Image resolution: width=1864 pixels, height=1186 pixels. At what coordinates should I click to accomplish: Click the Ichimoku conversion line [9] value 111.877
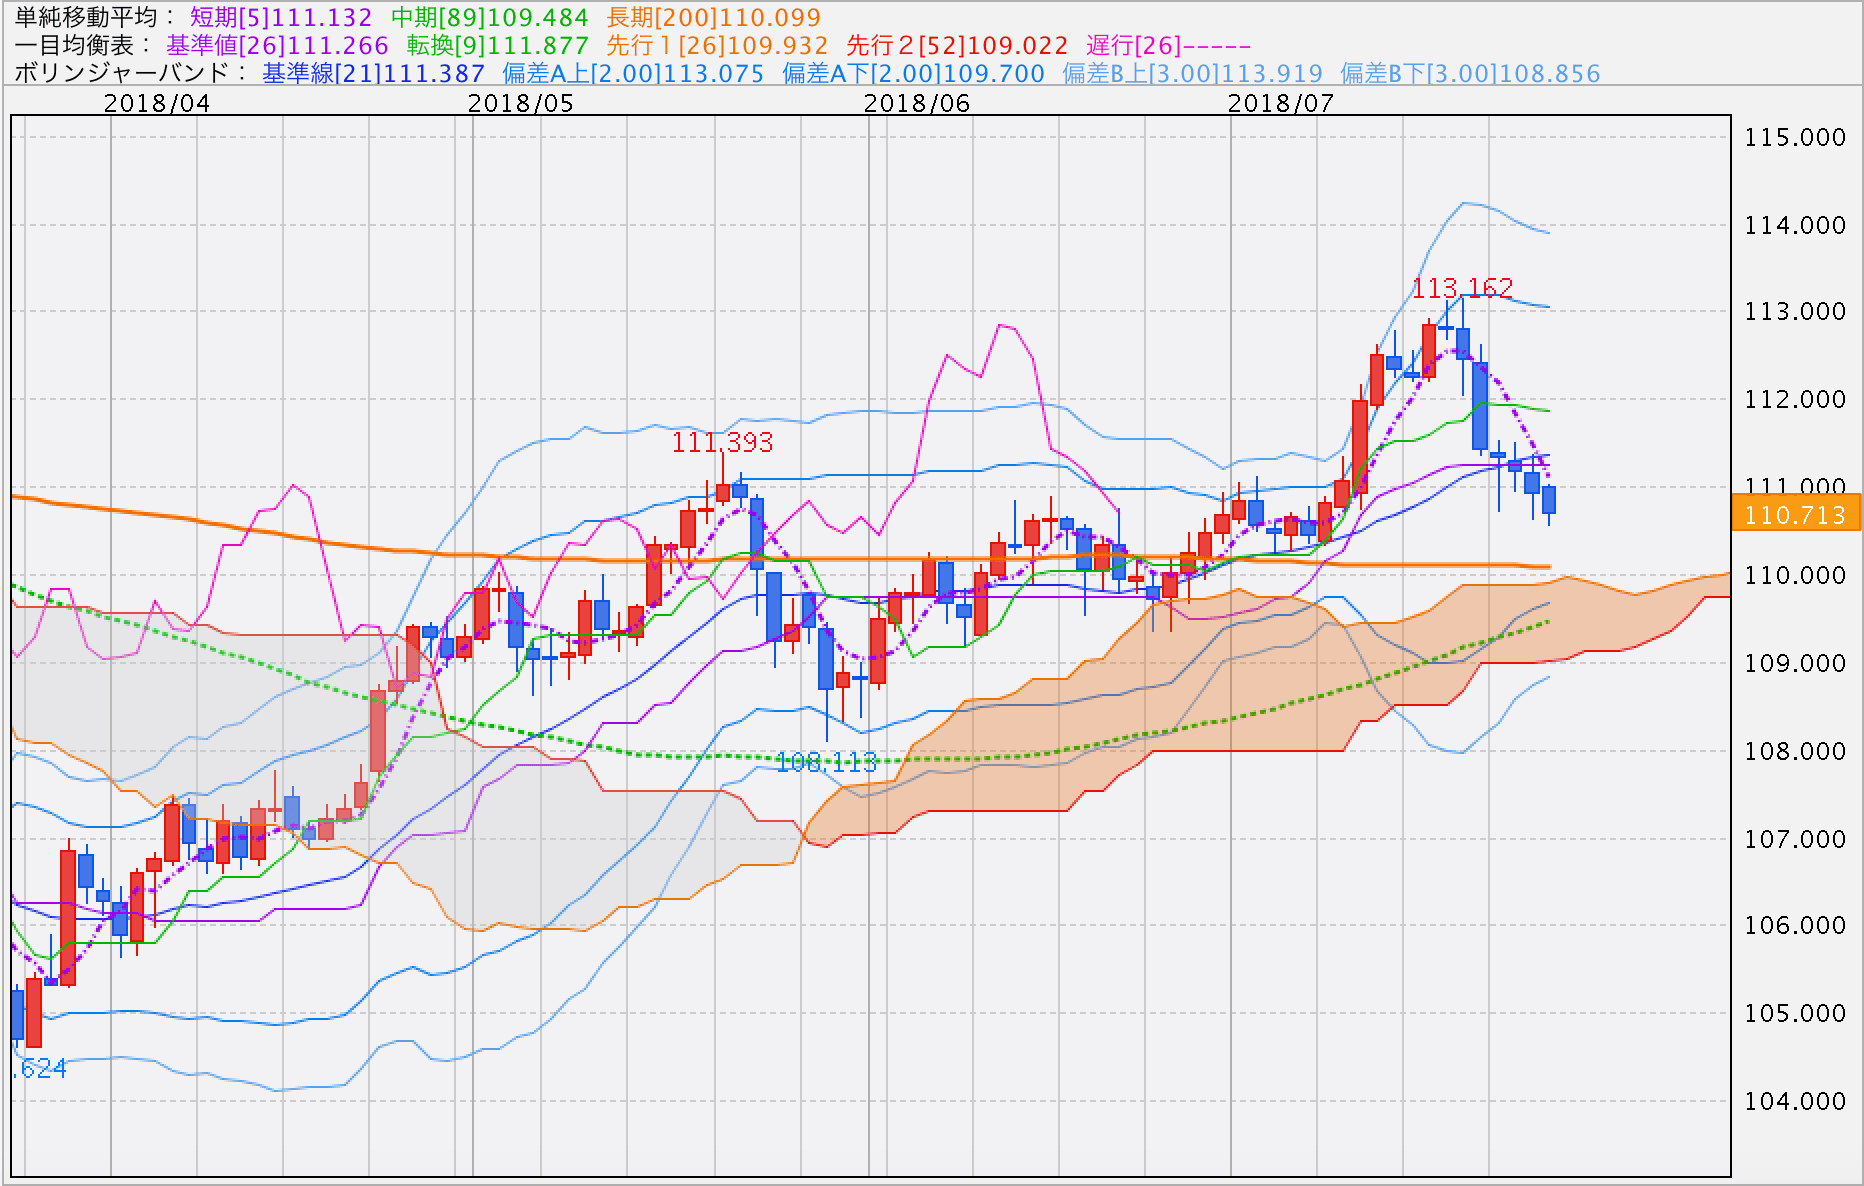537,45
